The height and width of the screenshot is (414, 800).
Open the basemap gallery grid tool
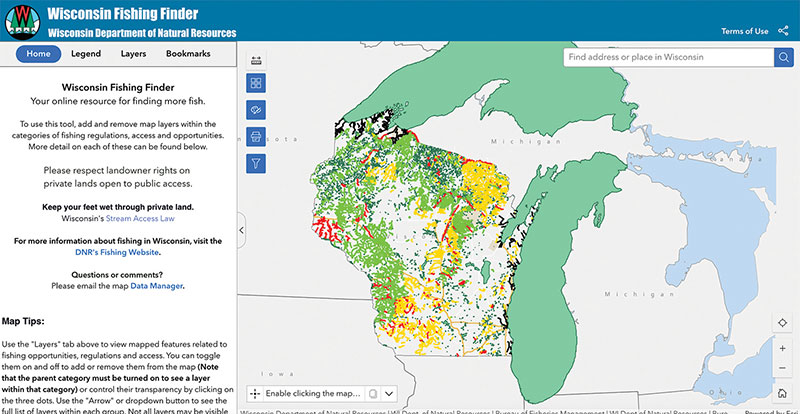(x=256, y=83)
